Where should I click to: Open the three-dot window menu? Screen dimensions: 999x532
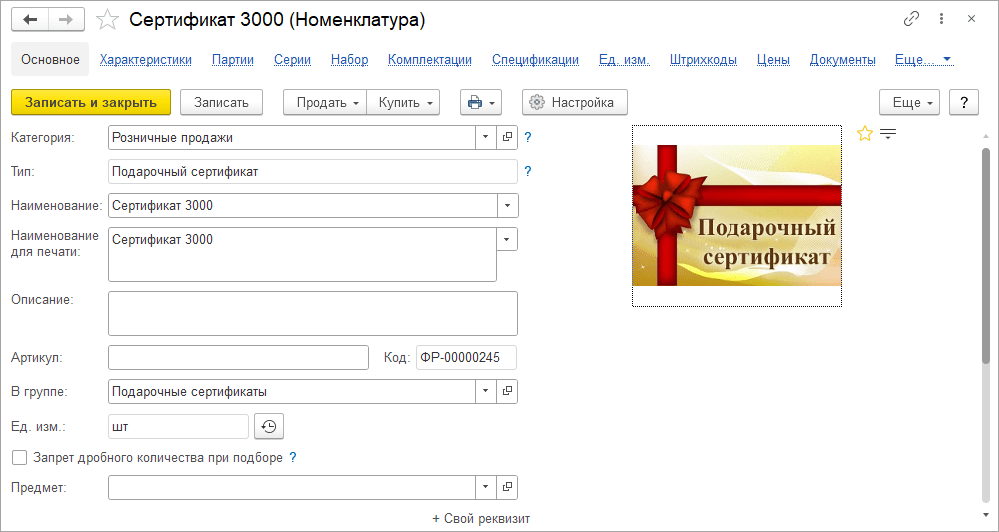[x=942, y=19]
